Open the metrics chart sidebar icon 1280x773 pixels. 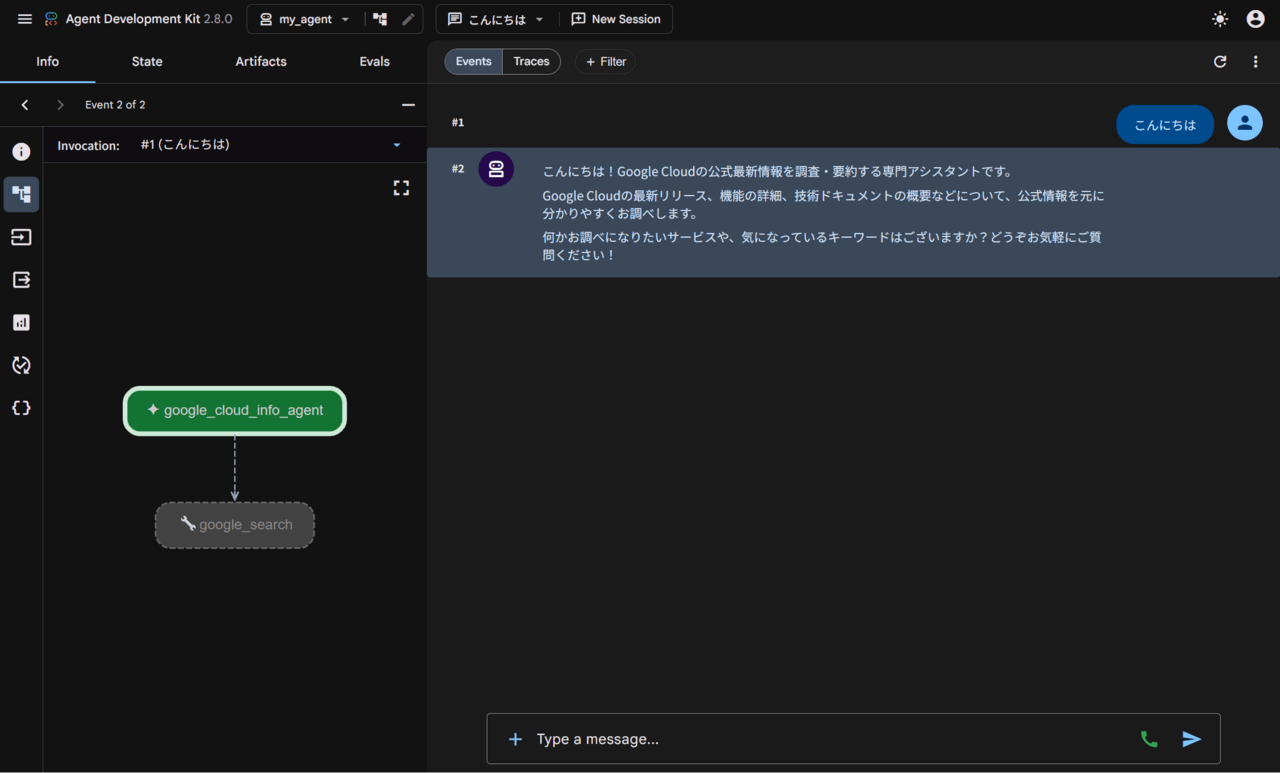(x=21, y=323)
